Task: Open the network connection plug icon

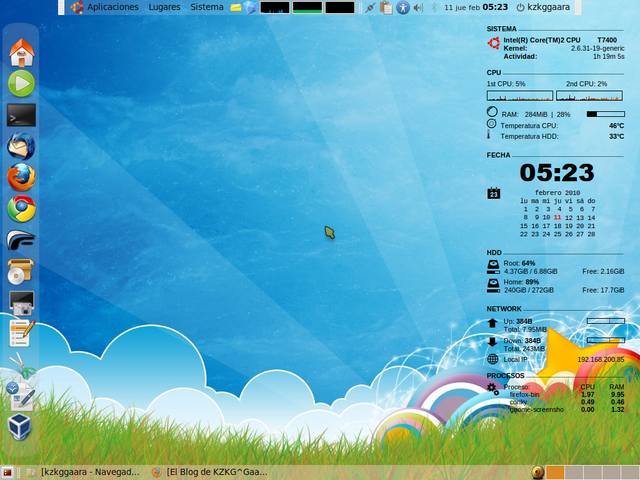Action: 371,7
